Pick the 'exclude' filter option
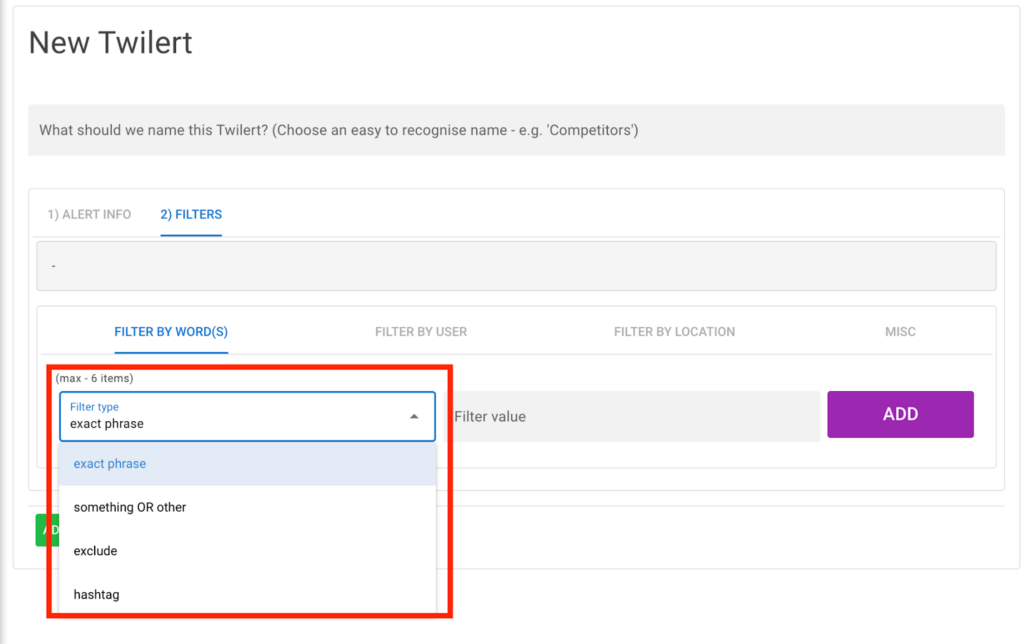 95,550
